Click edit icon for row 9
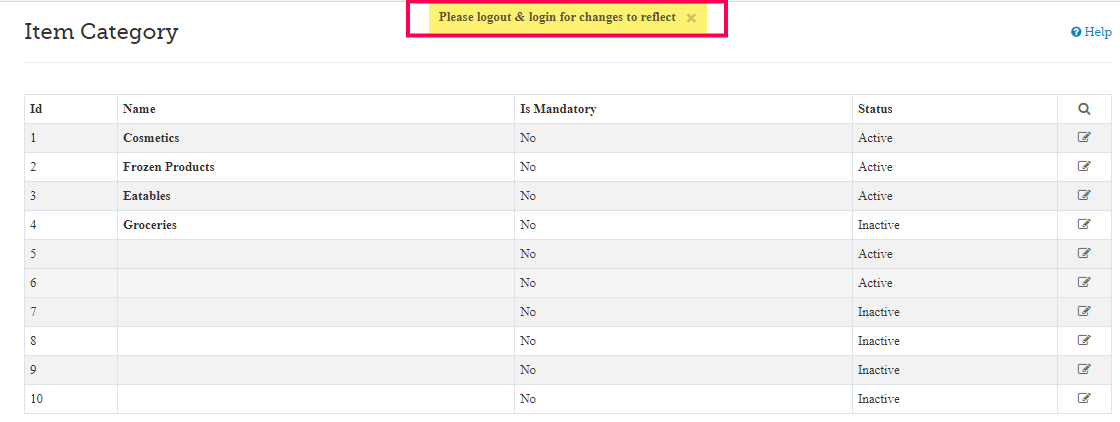Image resolution: width=1120 pixels, height=422 pixels. 1084,370
